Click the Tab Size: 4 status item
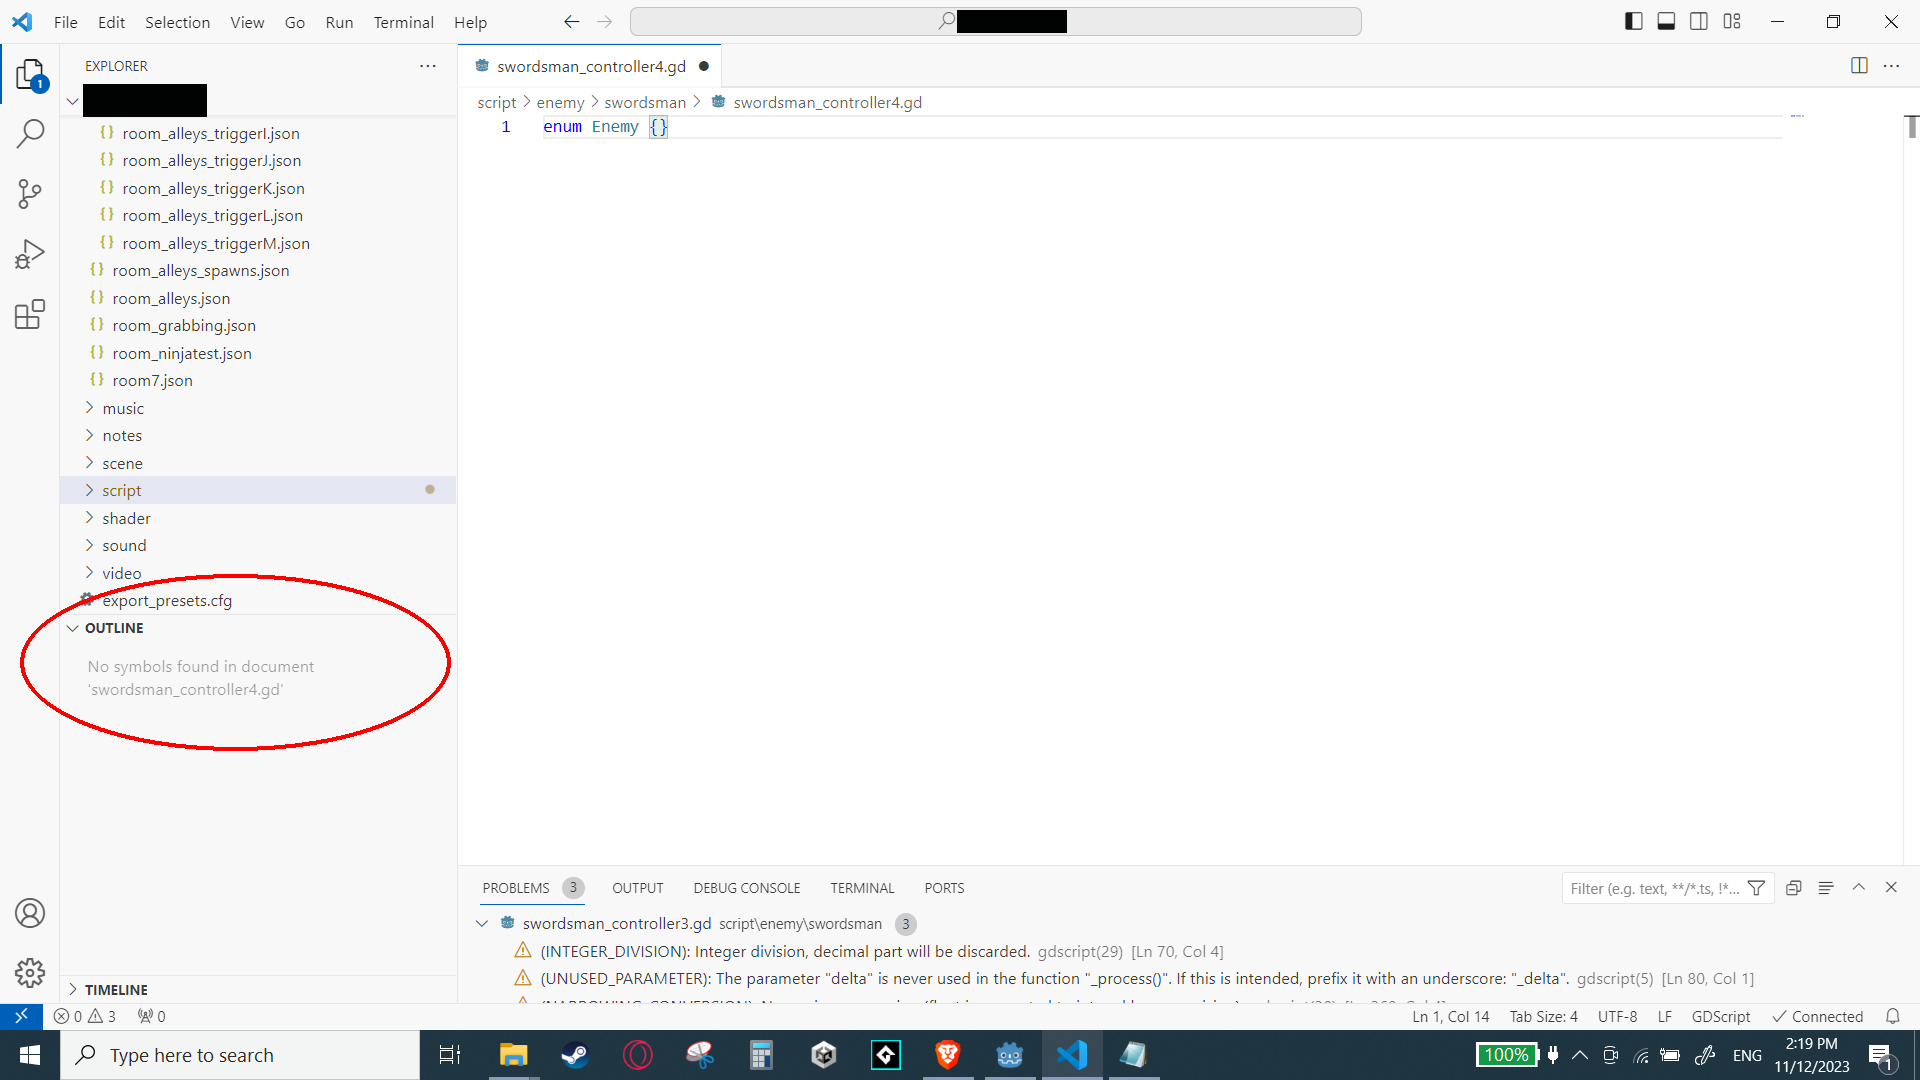1920x1080 pixels. coord(1543,1016)
